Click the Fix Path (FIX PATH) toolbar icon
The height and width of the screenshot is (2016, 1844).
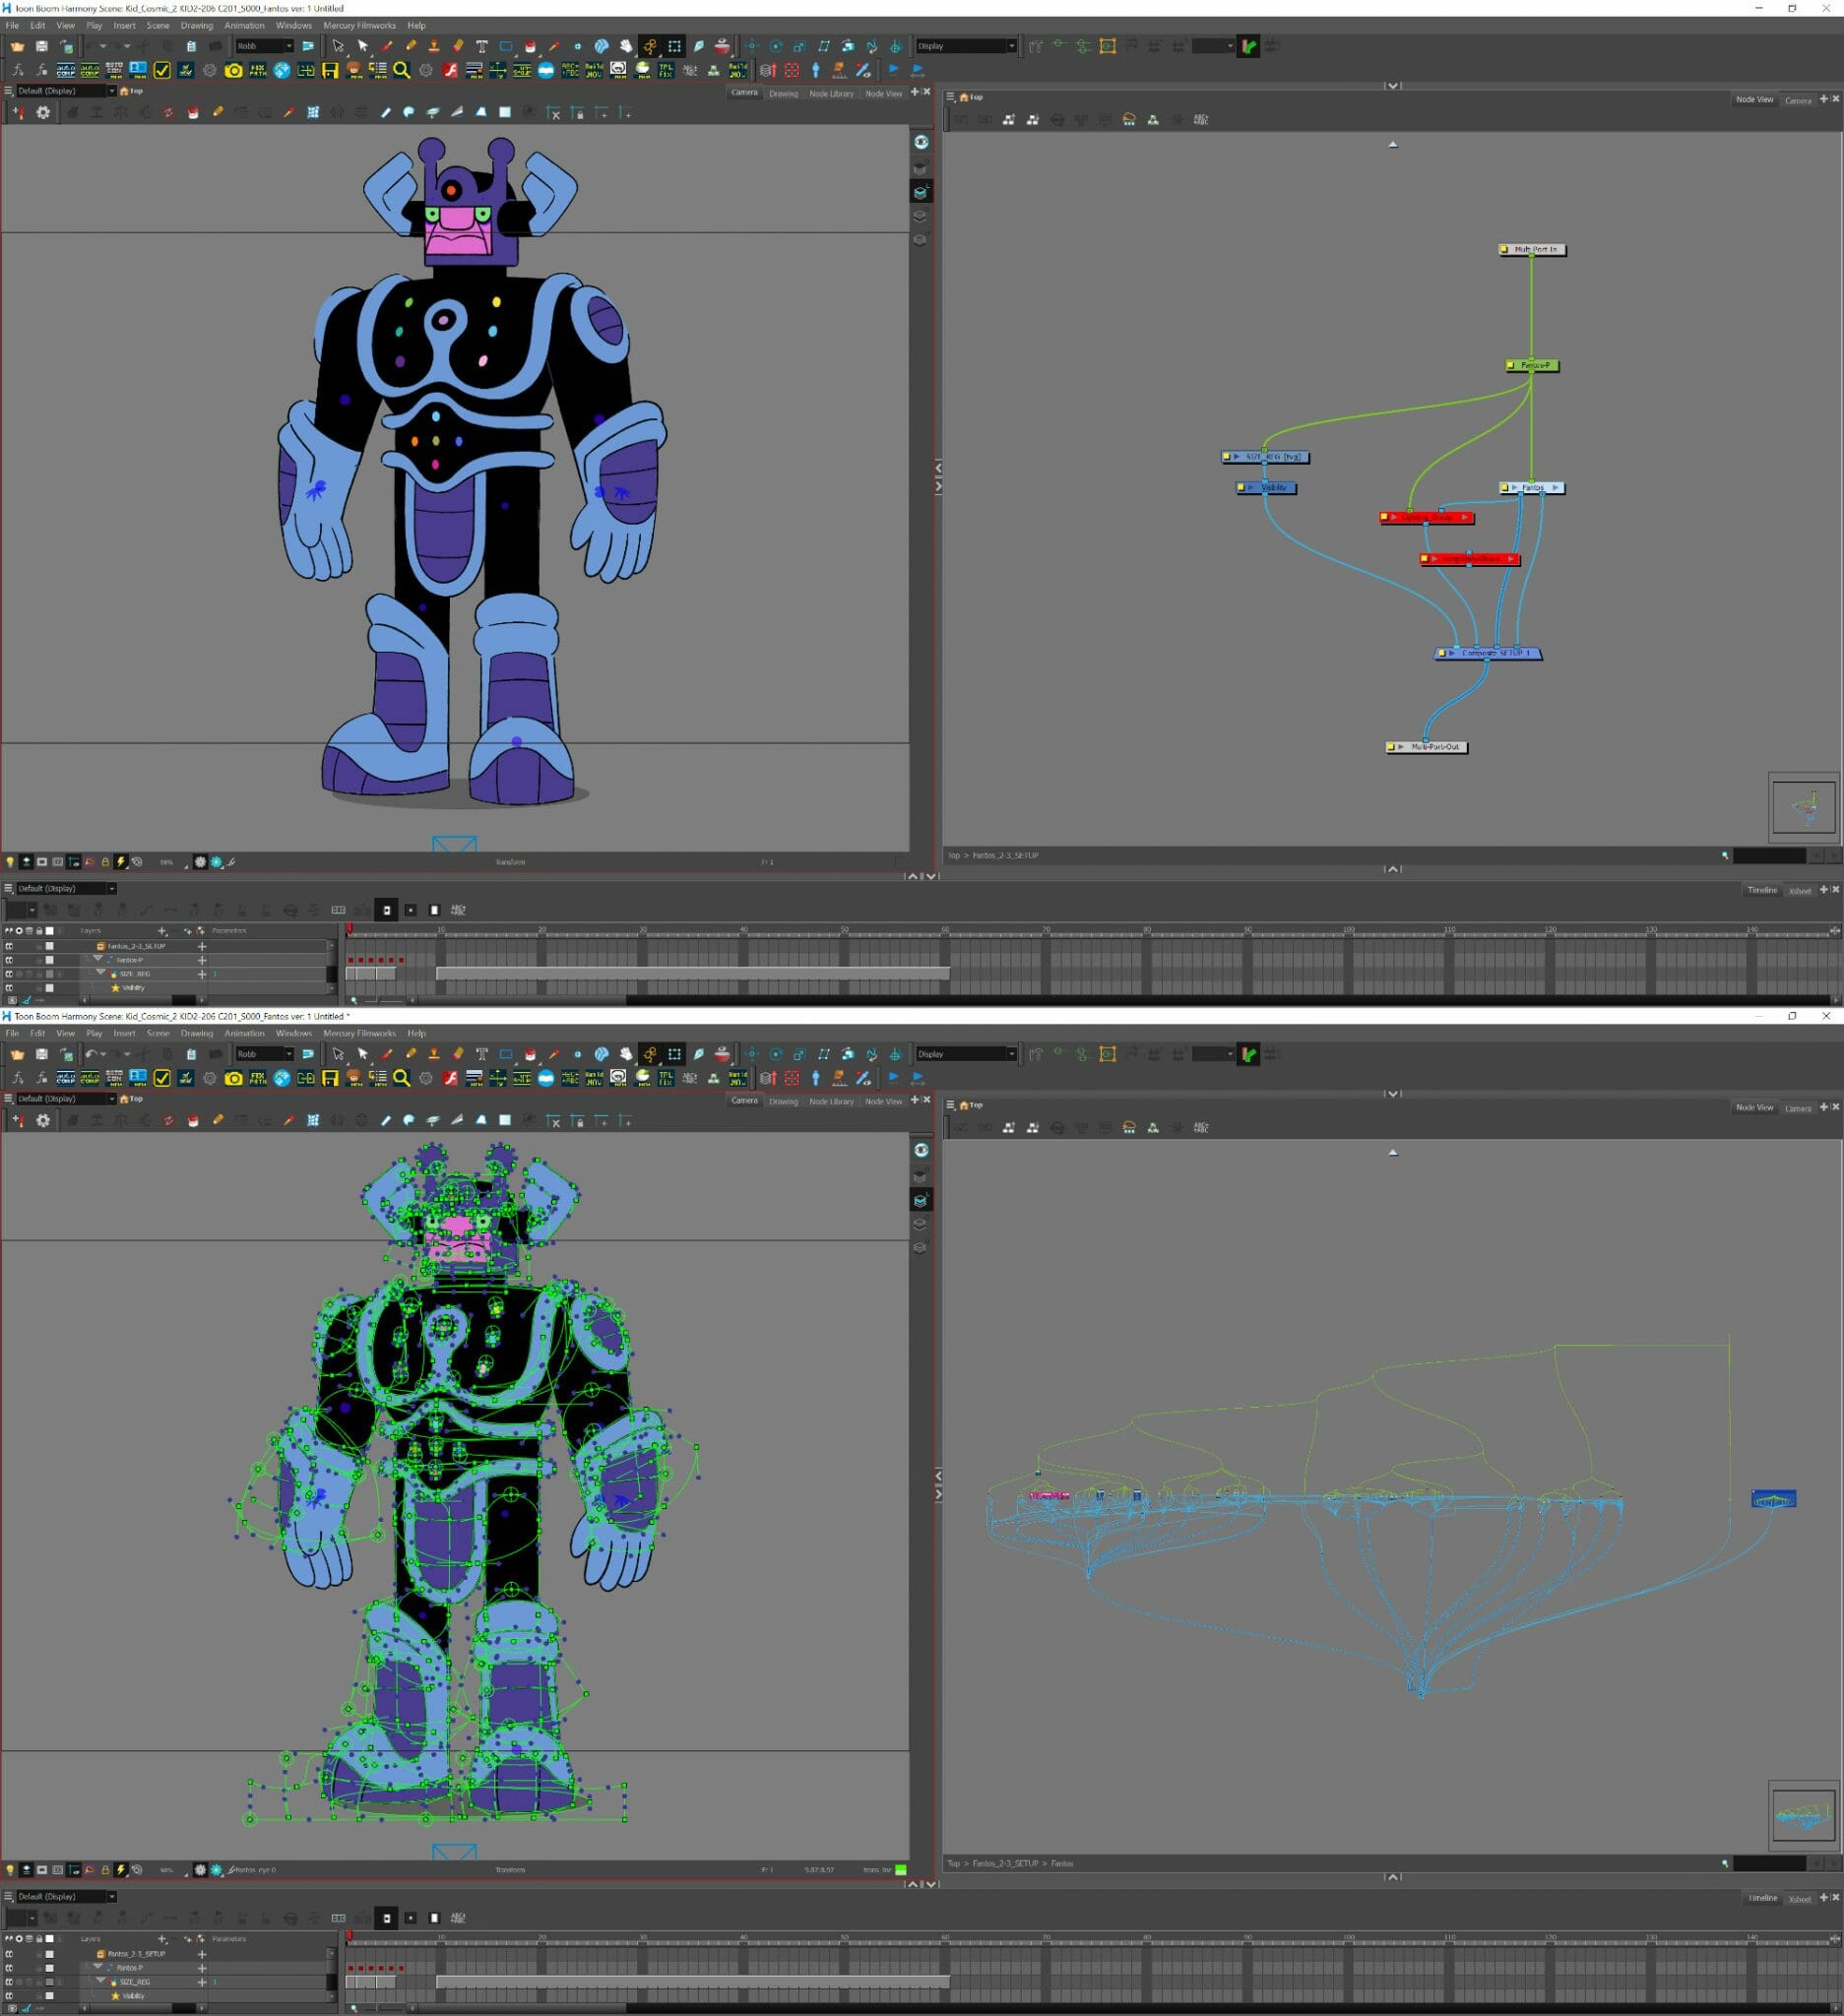[x=258, y=70]
